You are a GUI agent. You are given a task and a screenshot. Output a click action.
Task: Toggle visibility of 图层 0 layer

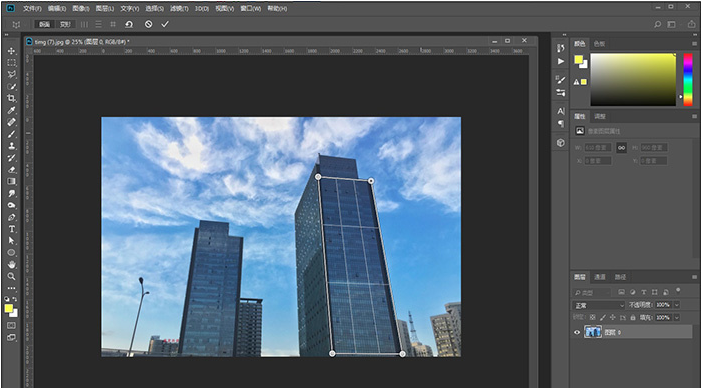pyautogui.click(x=577, y=332)
